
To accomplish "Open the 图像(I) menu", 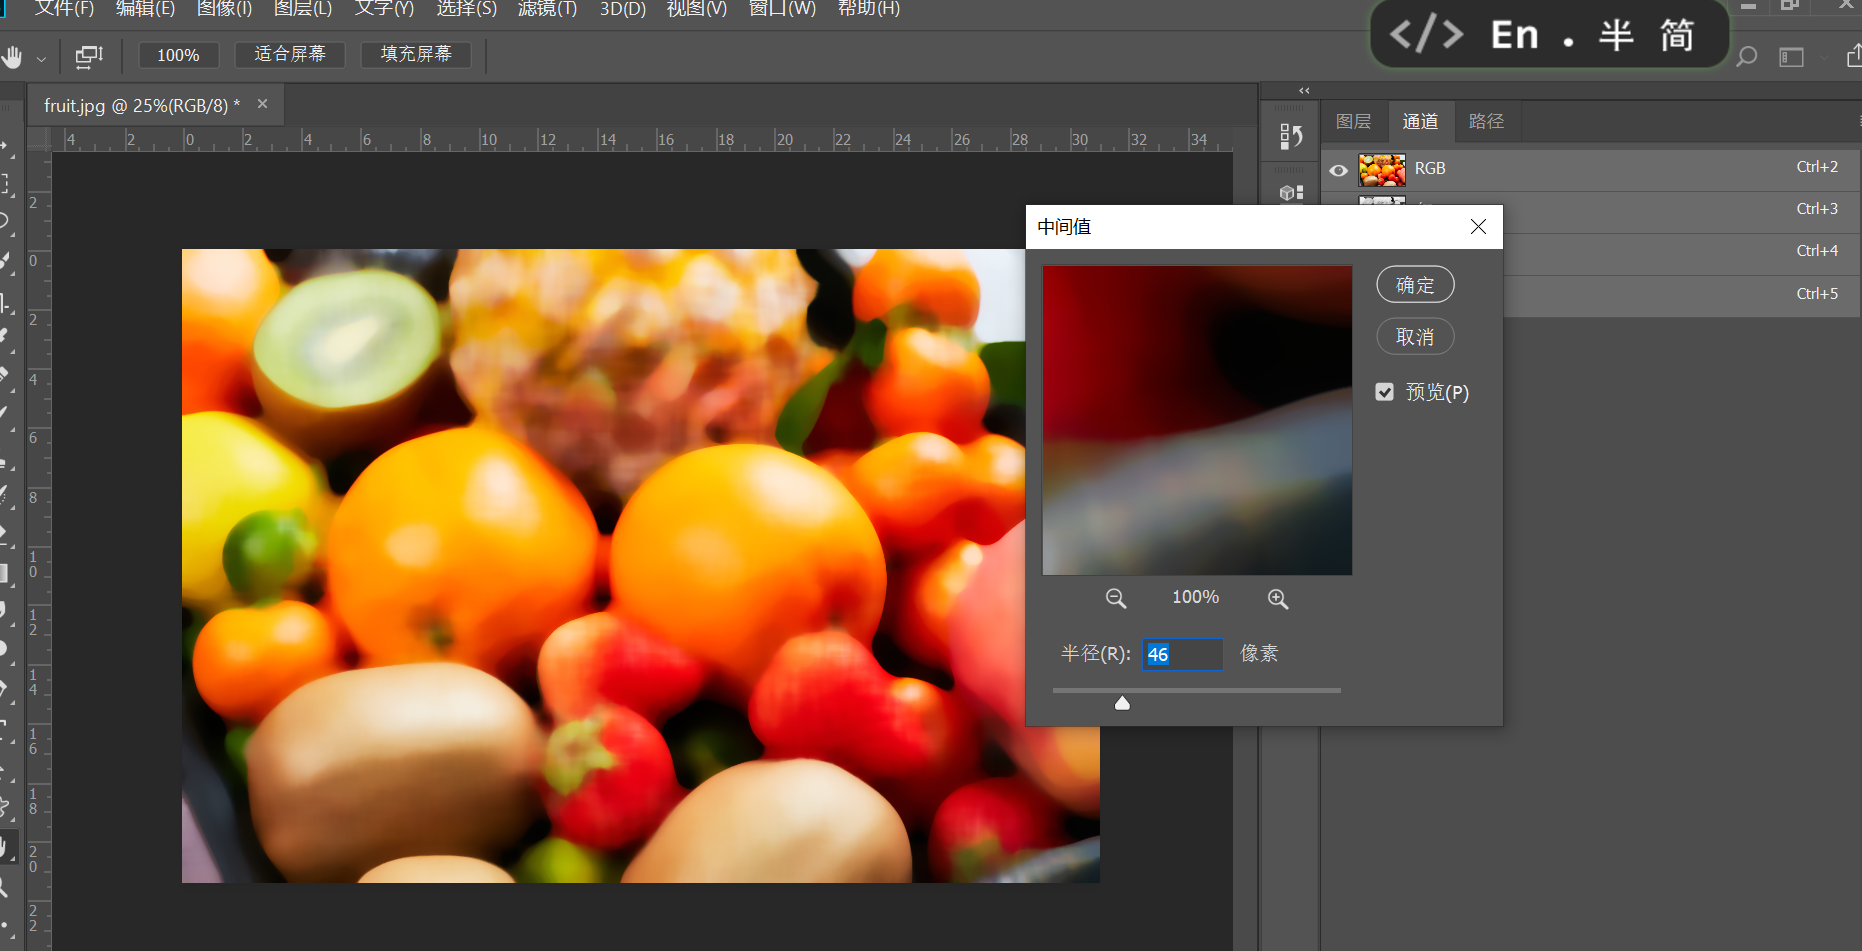I will [x=224, y=9].
